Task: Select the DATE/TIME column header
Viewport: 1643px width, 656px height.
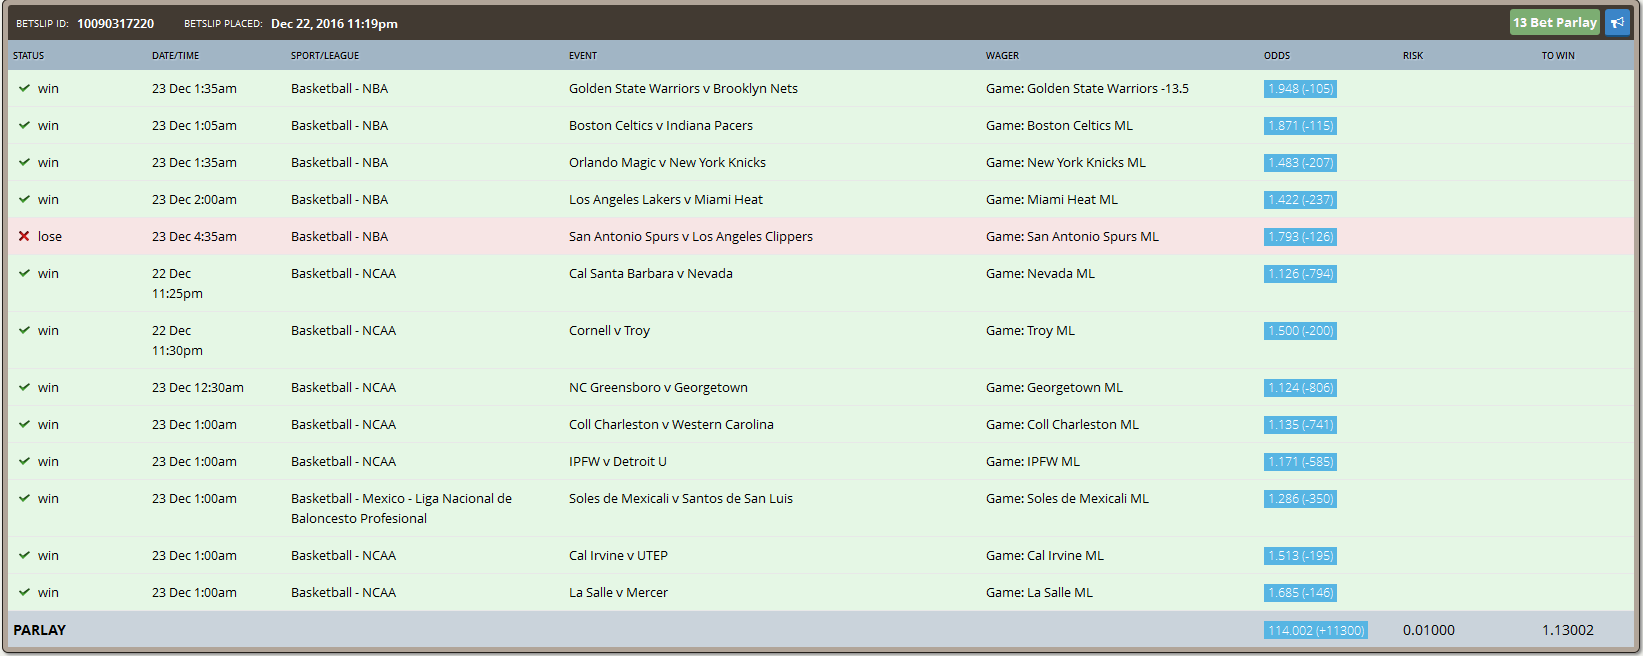Action: [x=176, y=56]
